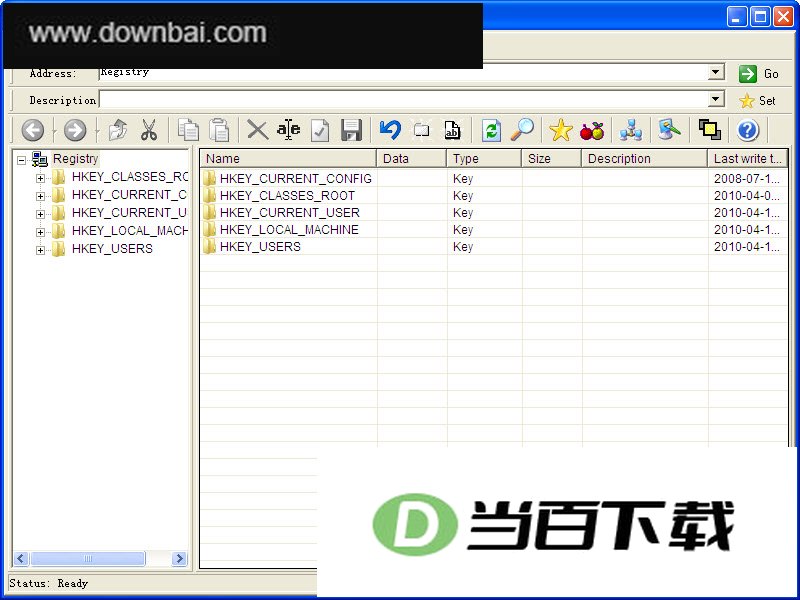Click the magnifying glass Search icon
This screenshot has height=600, width=800.
pos(522,130)
